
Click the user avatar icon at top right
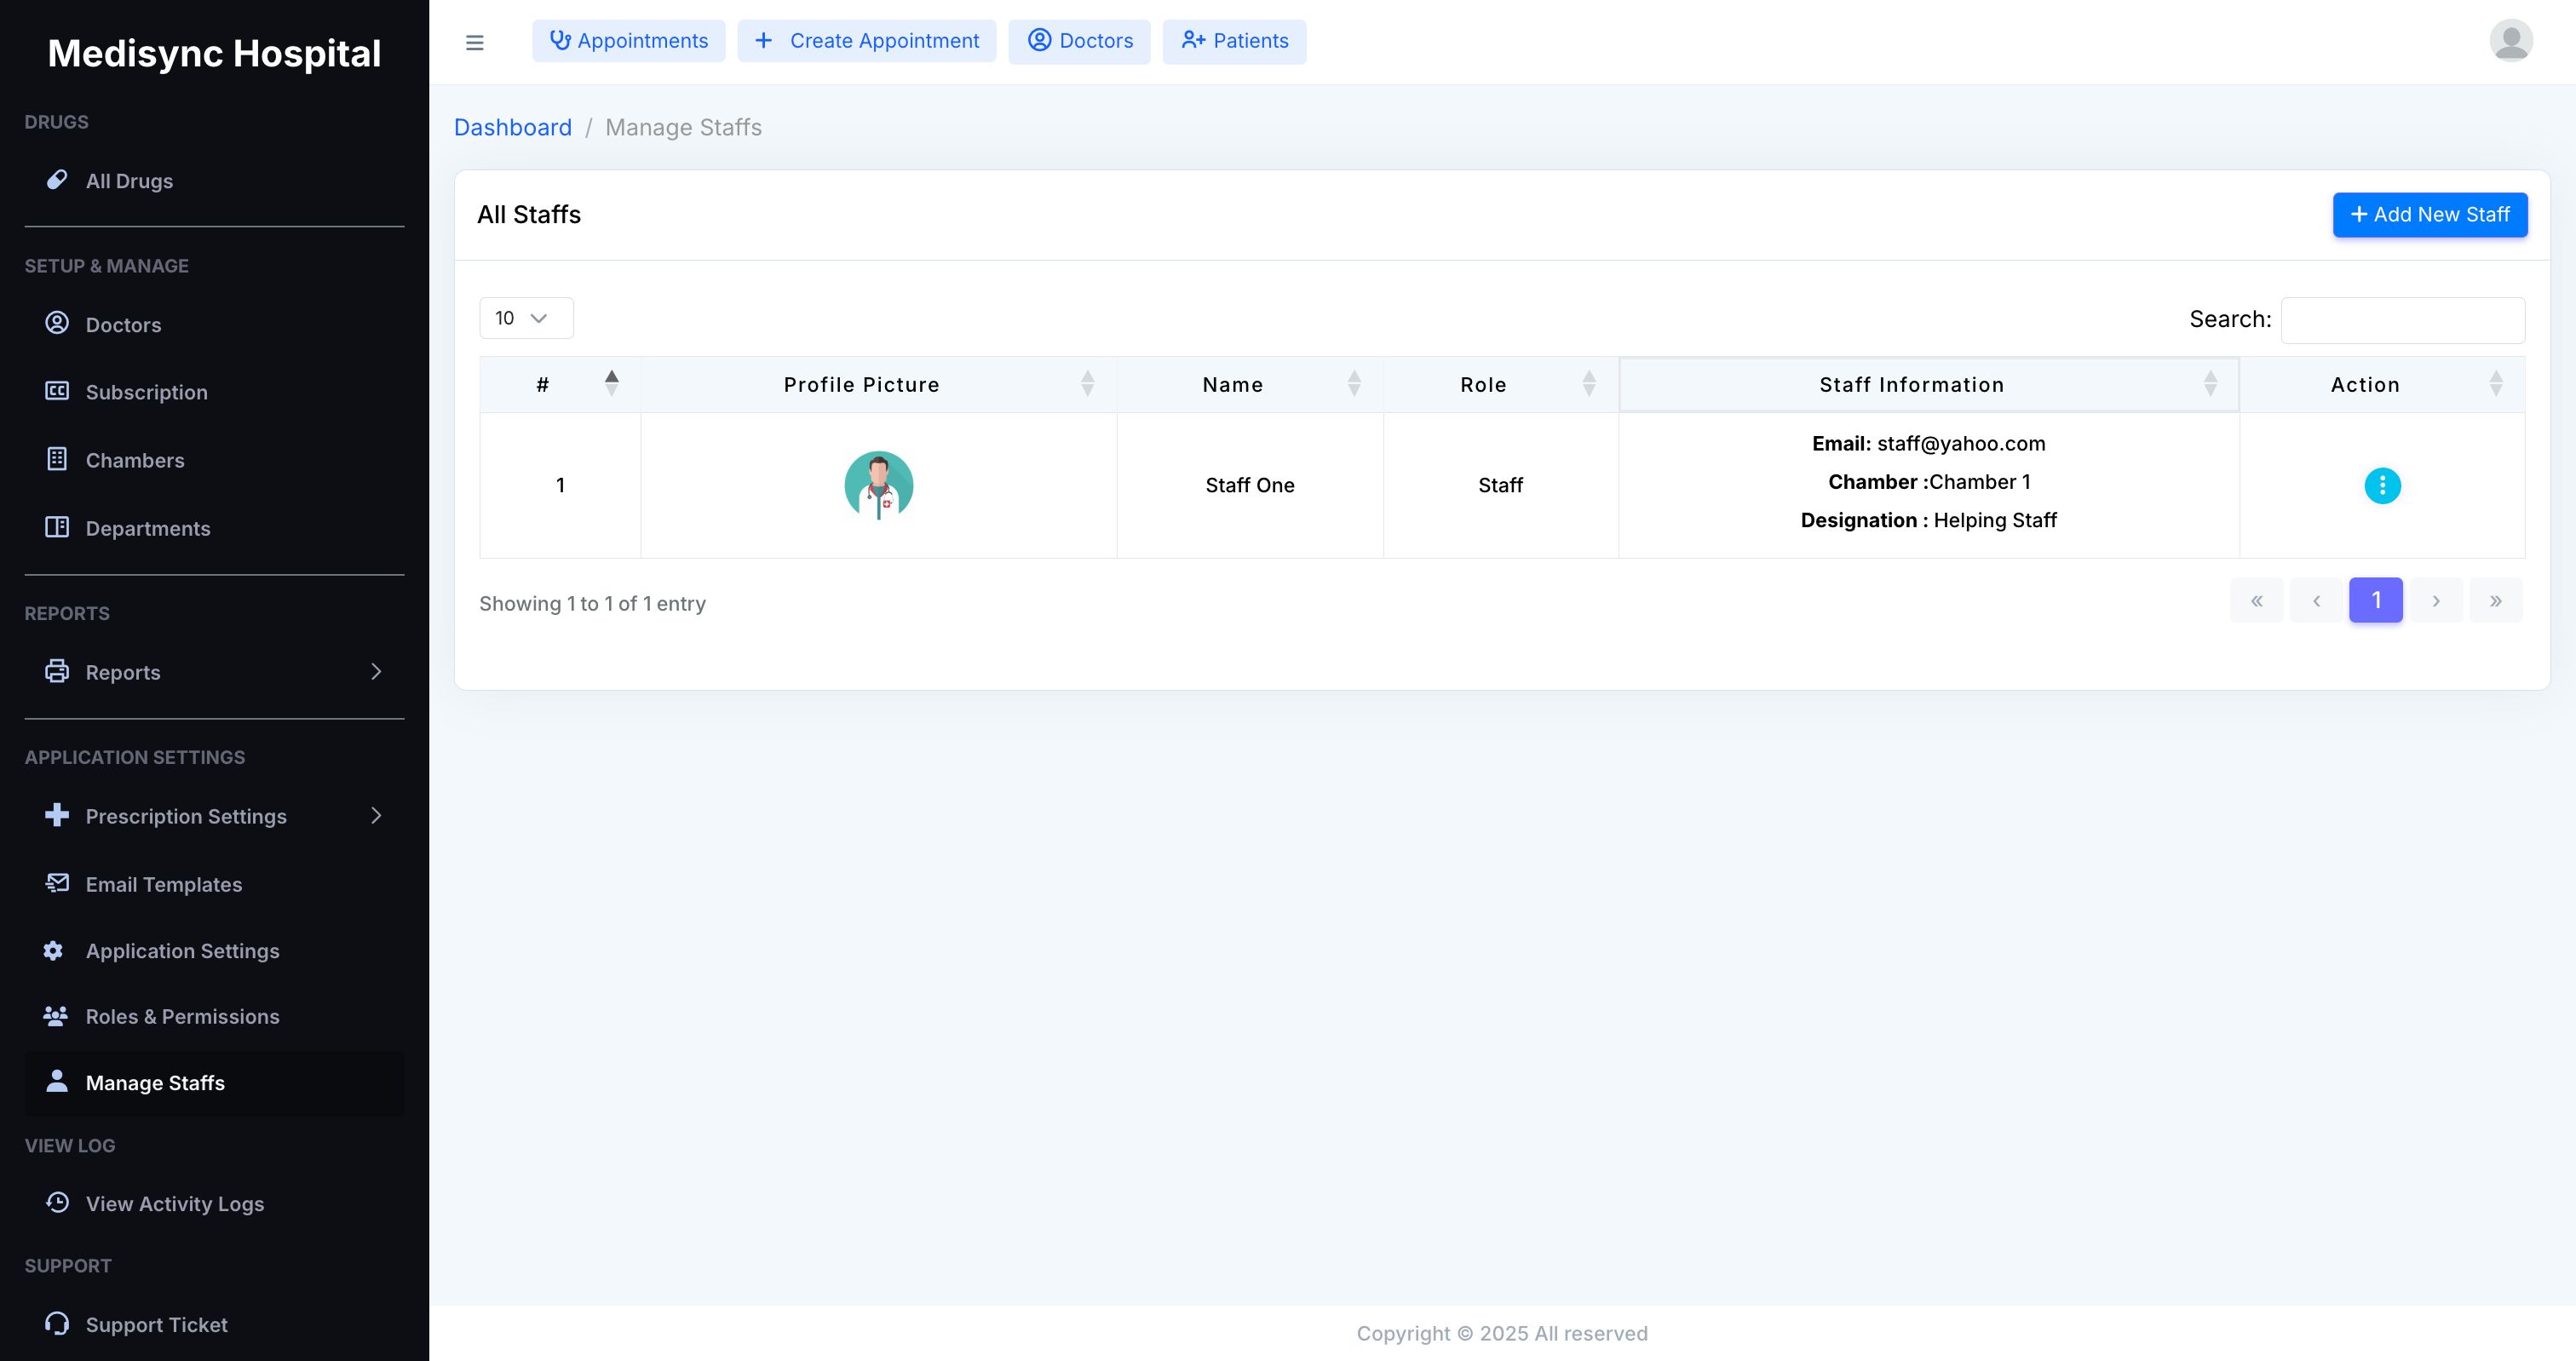pos(2510,41)
